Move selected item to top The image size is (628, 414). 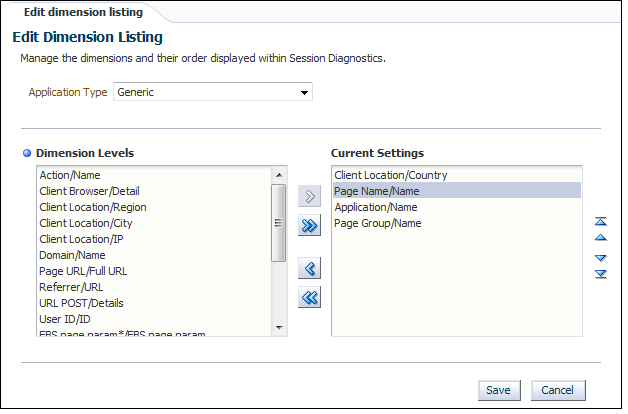[x=600, y=221]
